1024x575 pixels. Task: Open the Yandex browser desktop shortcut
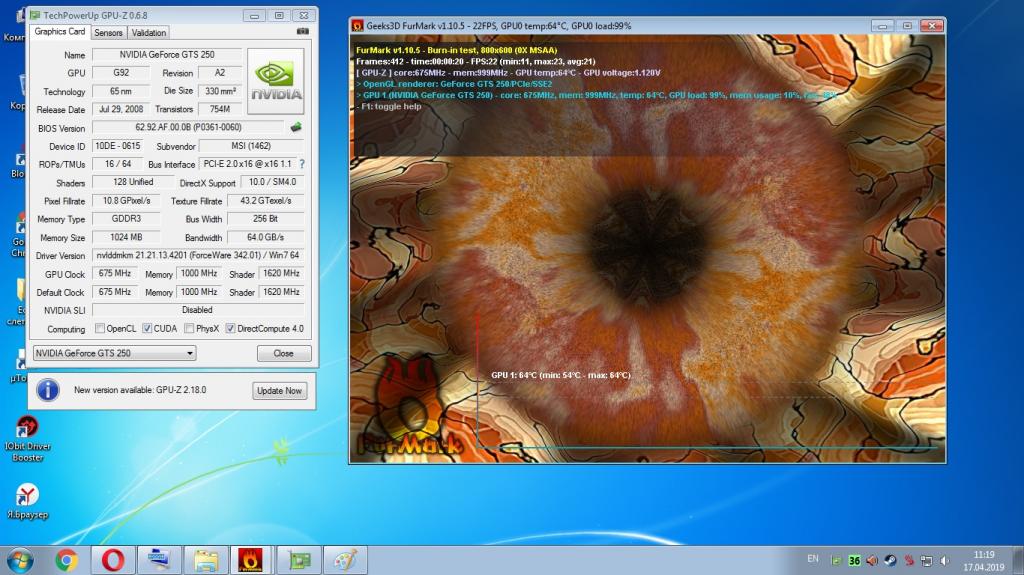click(x=27, y=501)
